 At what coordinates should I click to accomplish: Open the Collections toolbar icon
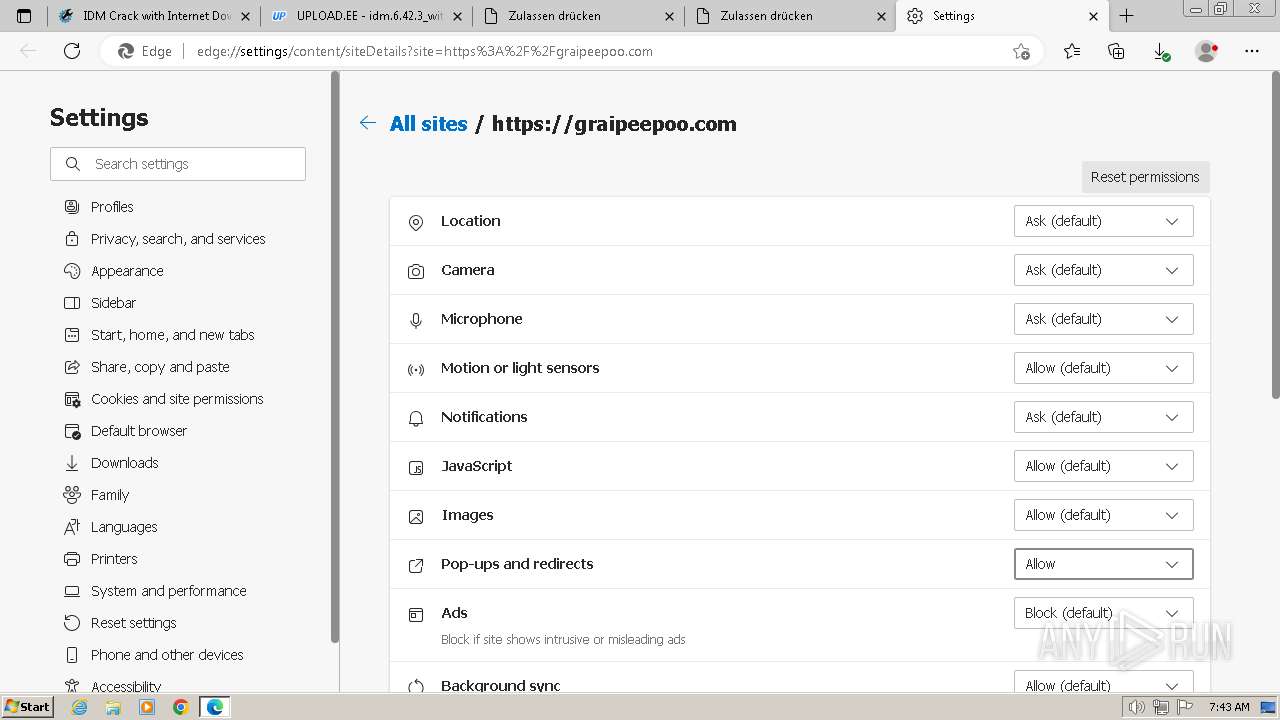(1117, 51)
